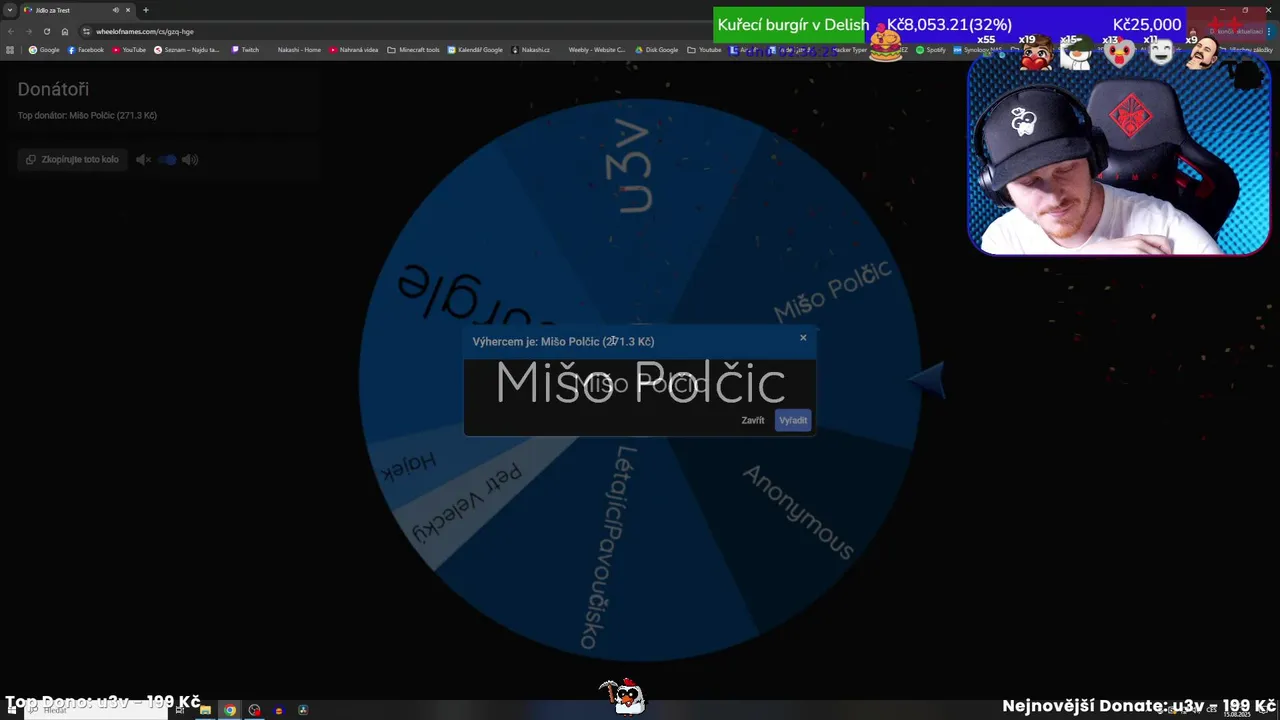Open Chrome three-dot menu

[1270, 31]
